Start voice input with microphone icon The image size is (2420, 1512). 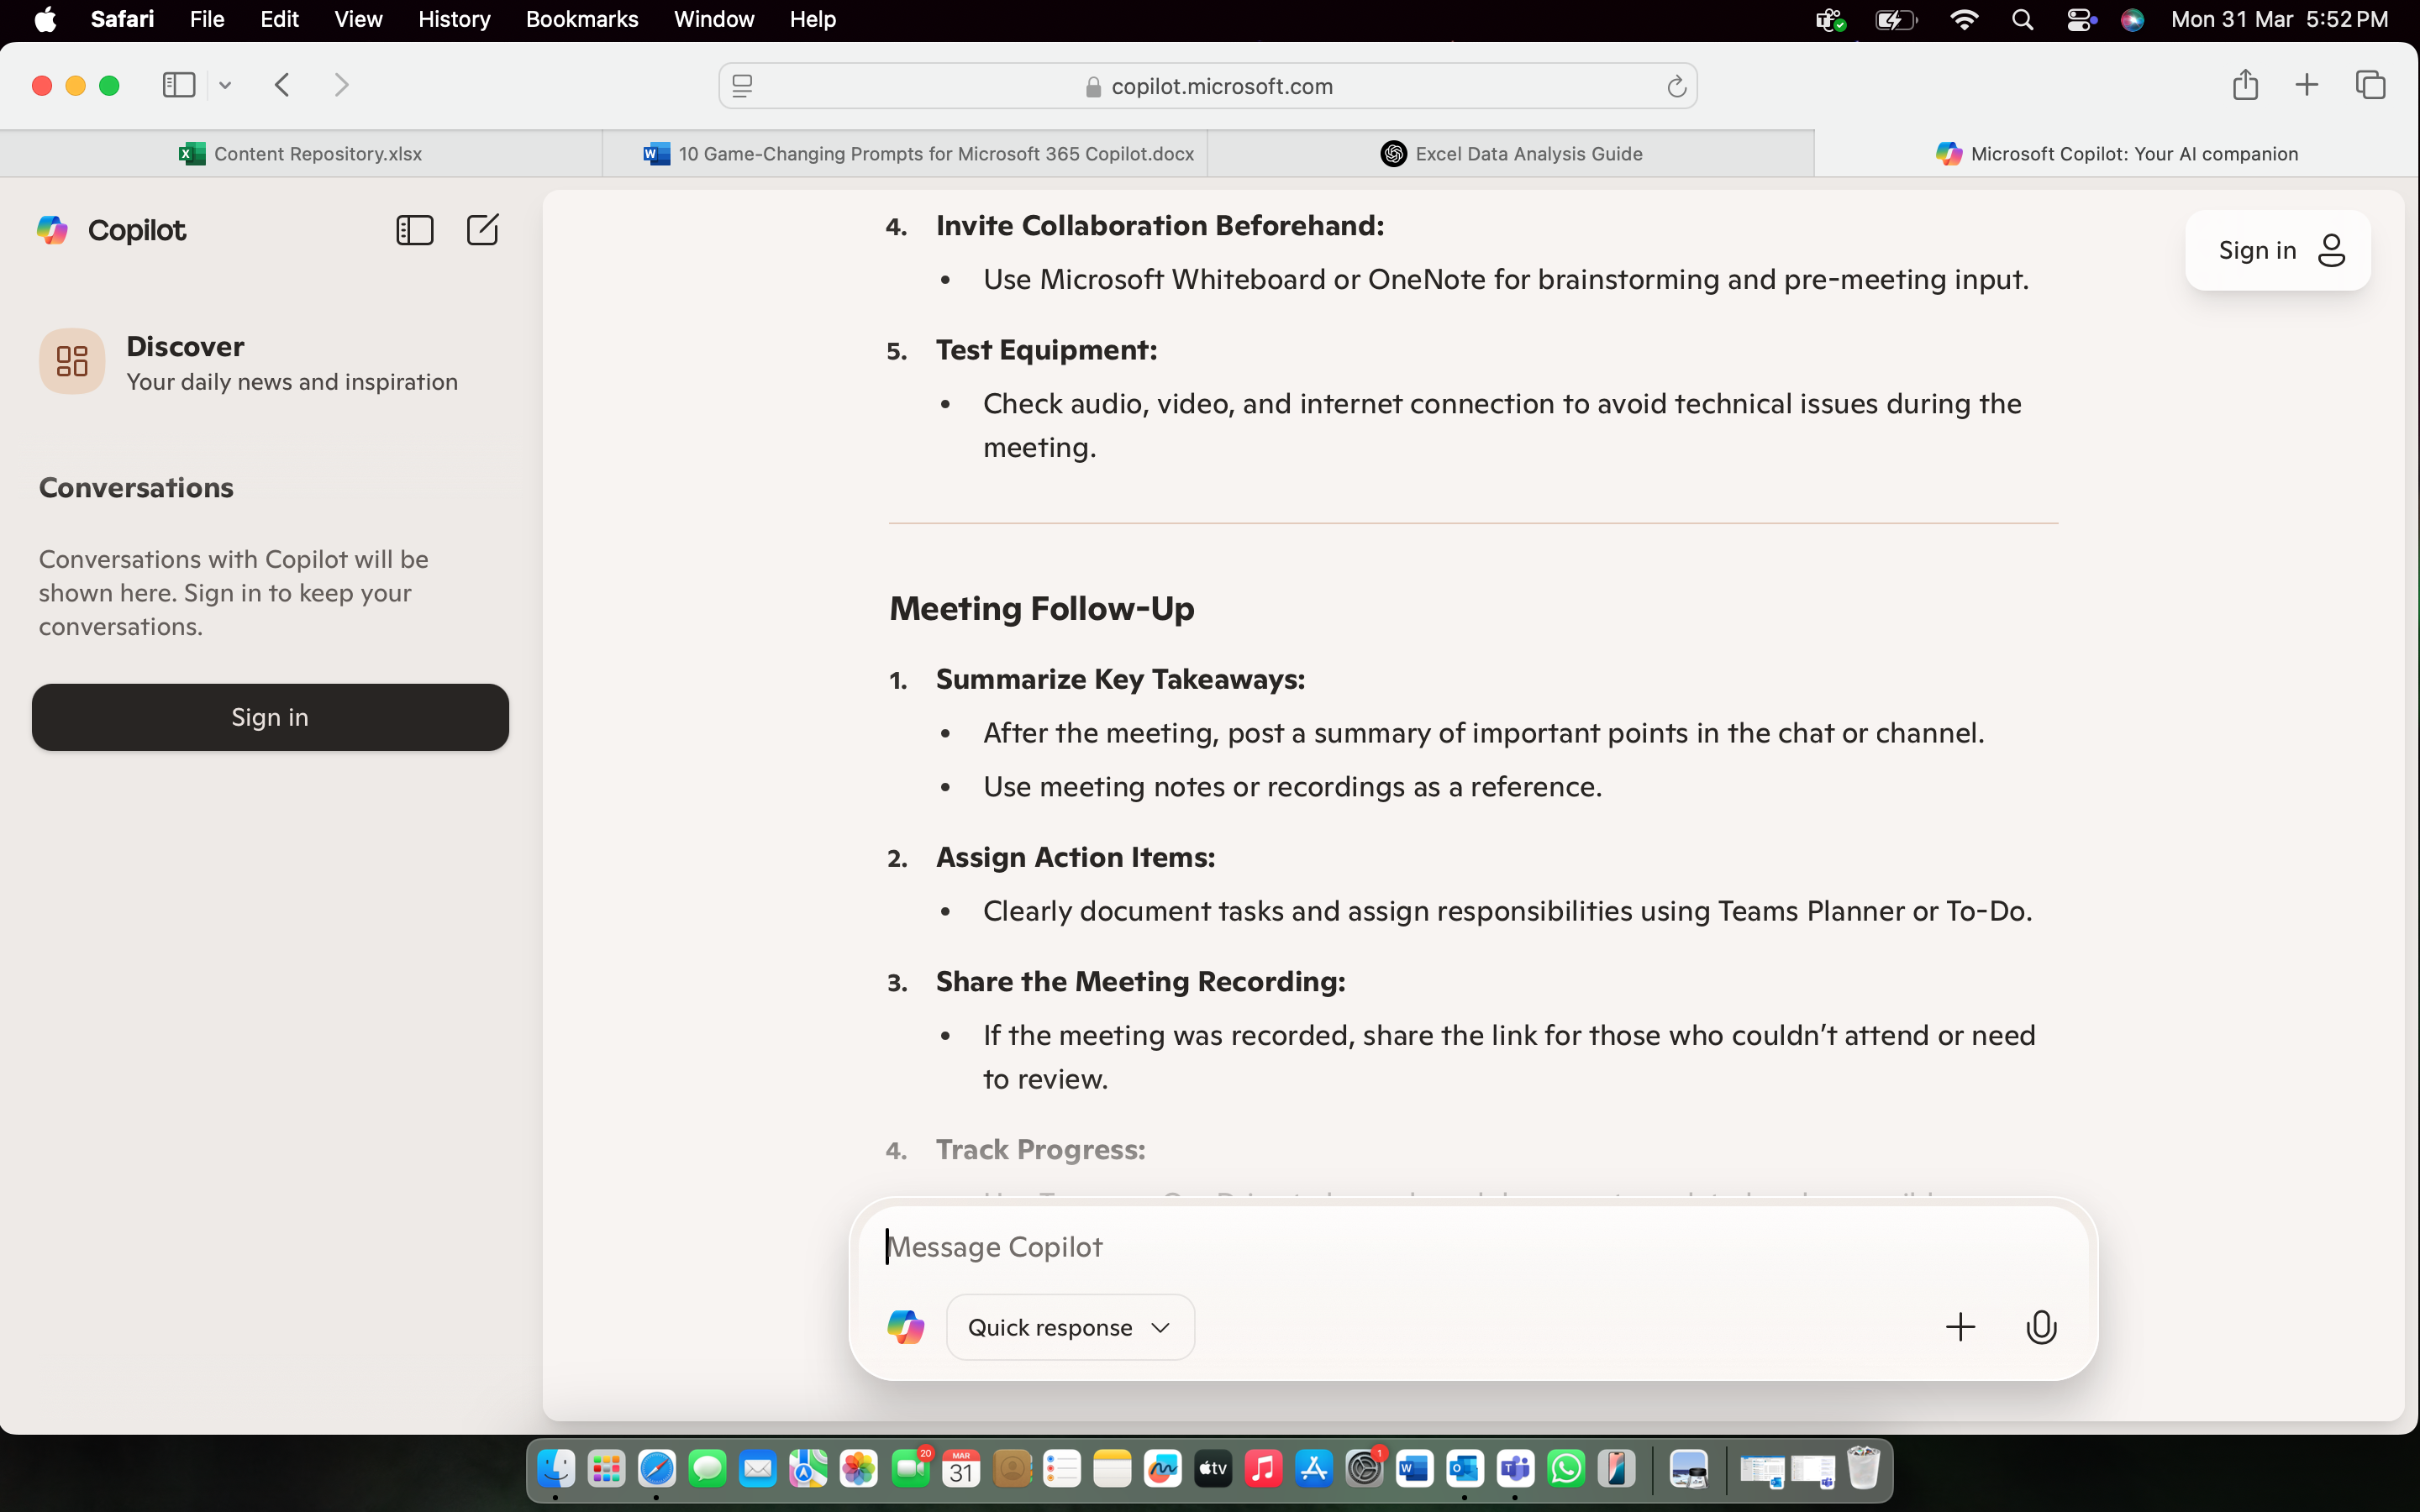[x=2041, y=1327]
